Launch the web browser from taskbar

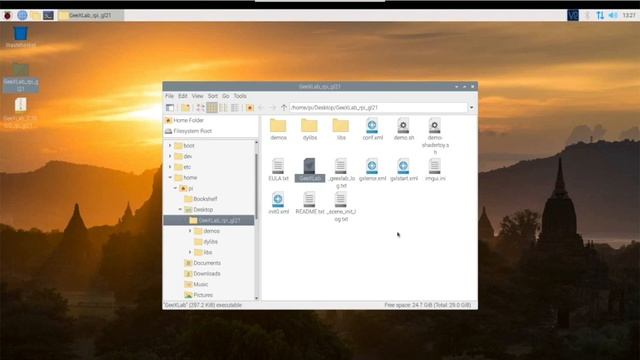pyautogui.click(x=22, y=16)
